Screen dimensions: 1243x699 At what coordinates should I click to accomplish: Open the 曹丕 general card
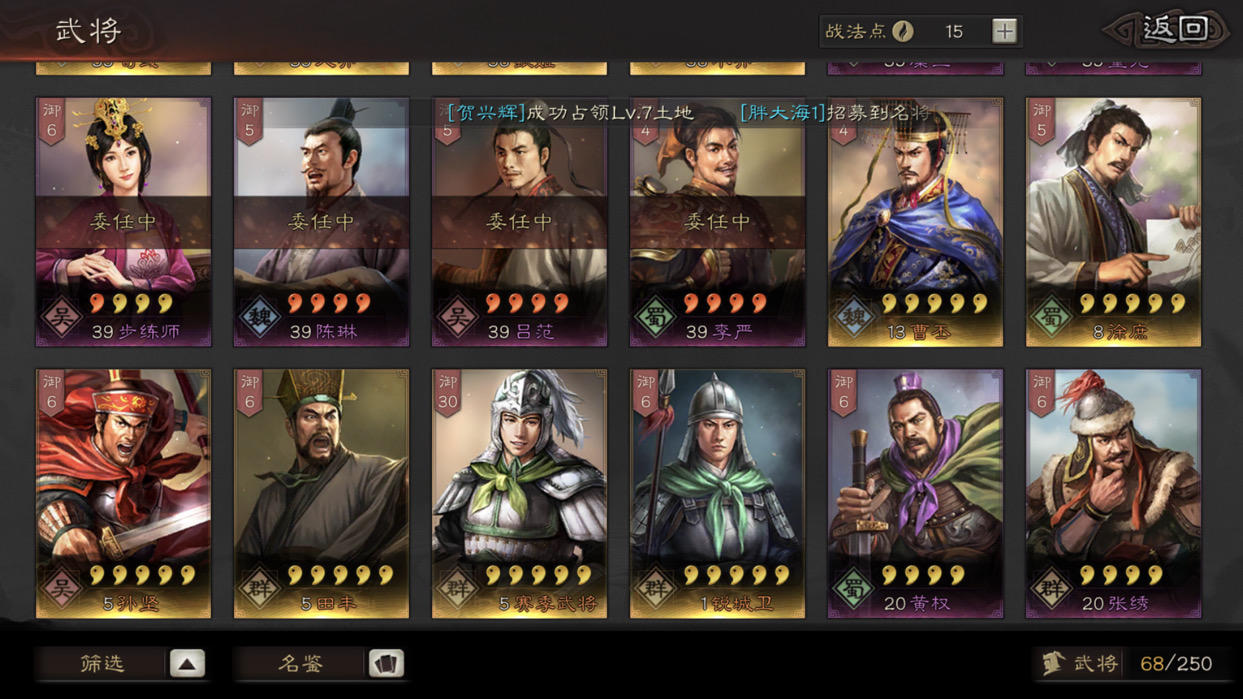pos(915,222)
